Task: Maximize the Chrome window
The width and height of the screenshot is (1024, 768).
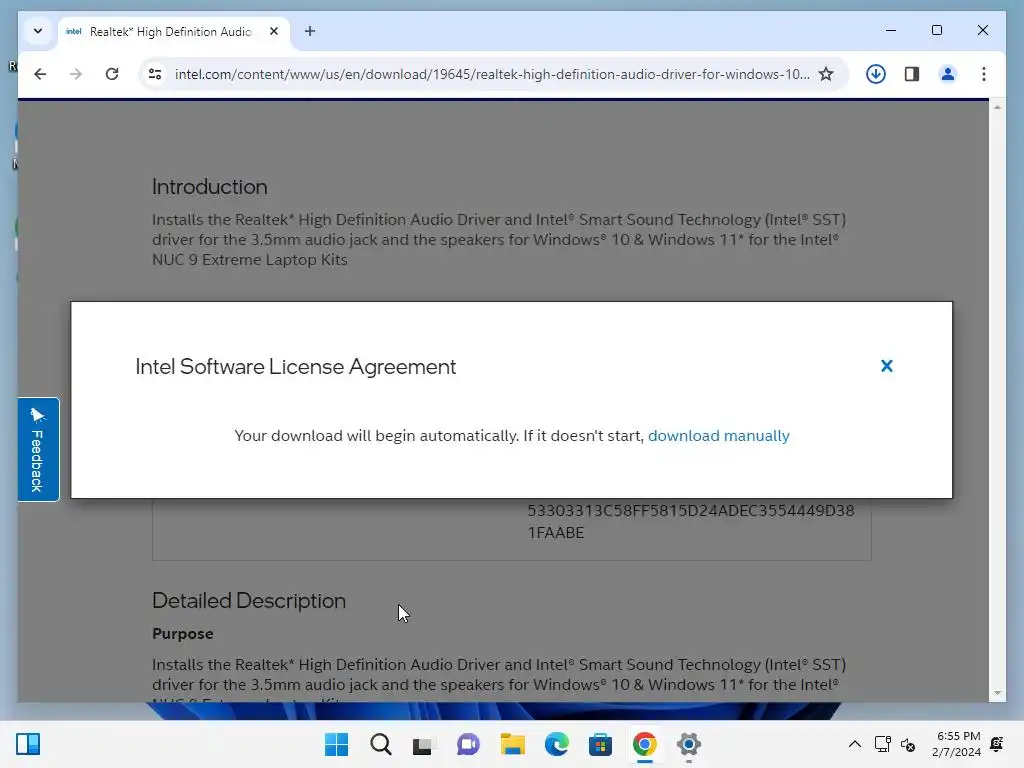Action: (936, 30)
